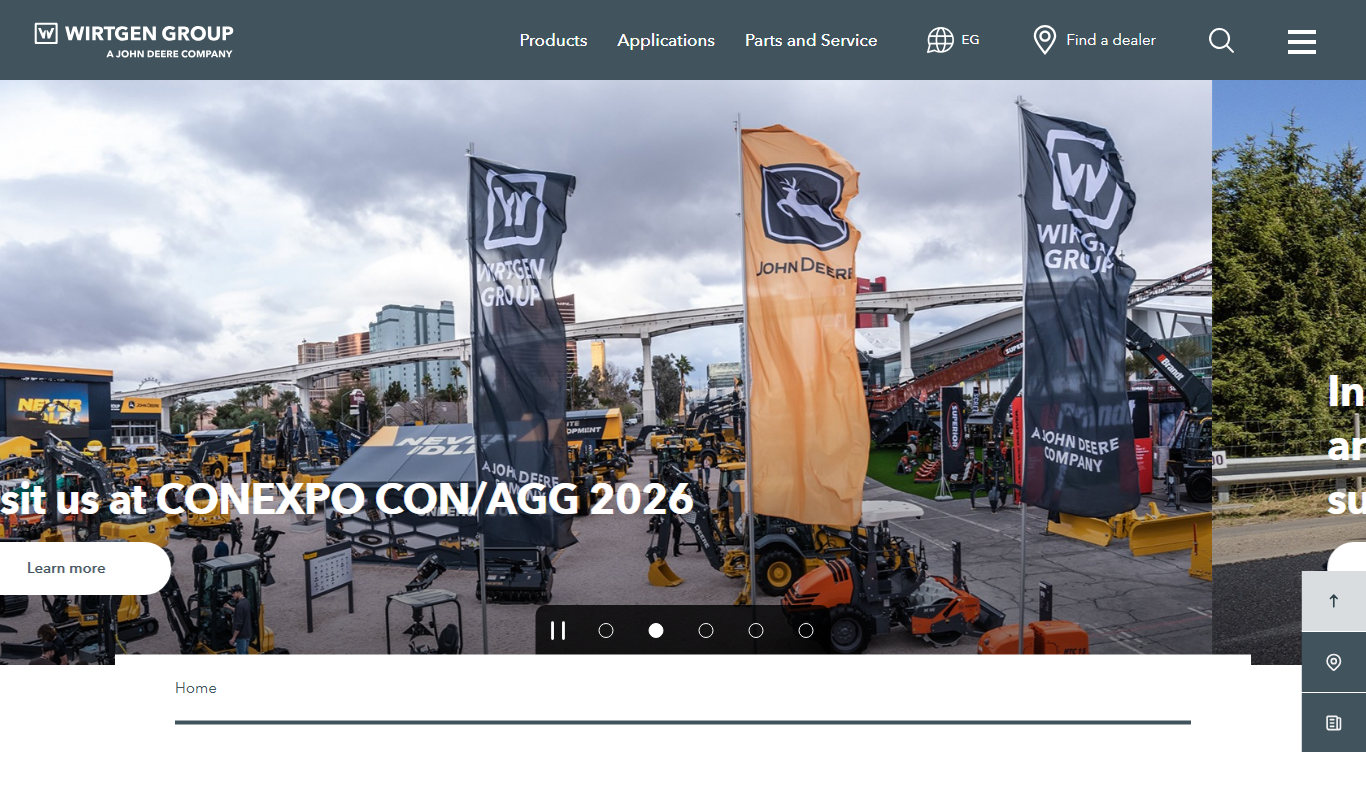Select the first slide indicator dot

click(606, 630)
